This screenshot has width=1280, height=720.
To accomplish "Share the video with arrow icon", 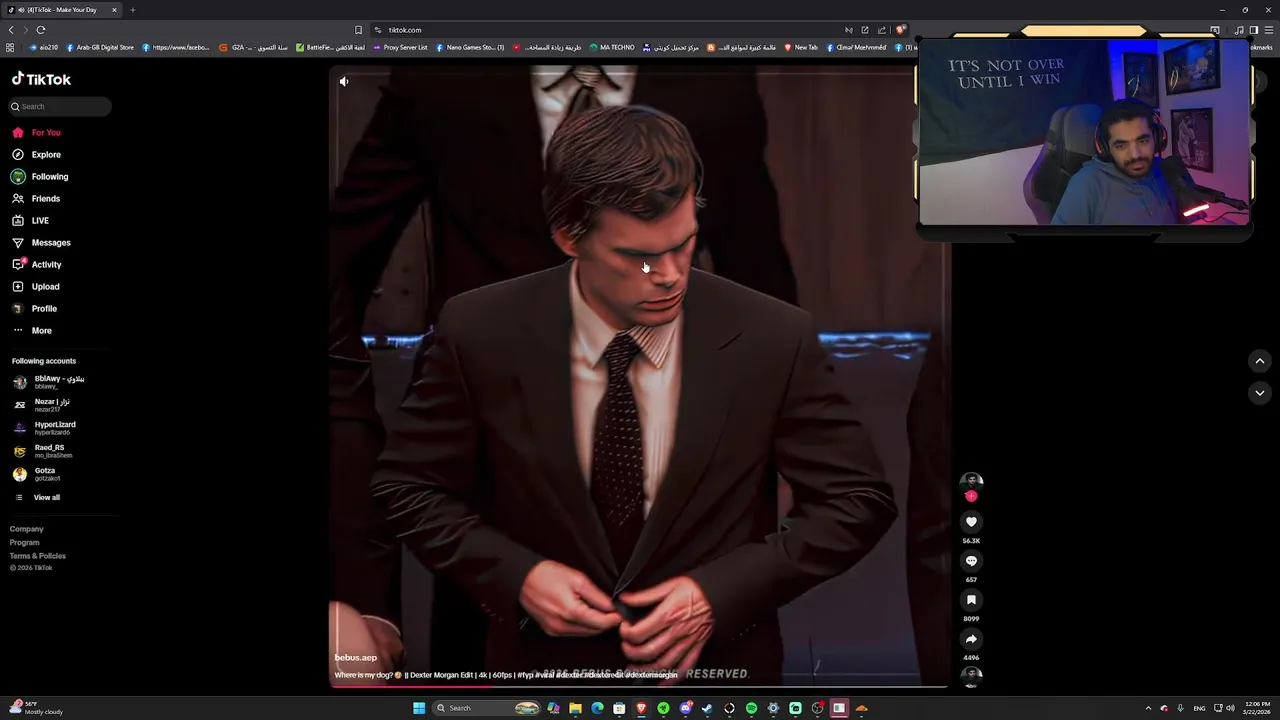I will click(971, 639).
